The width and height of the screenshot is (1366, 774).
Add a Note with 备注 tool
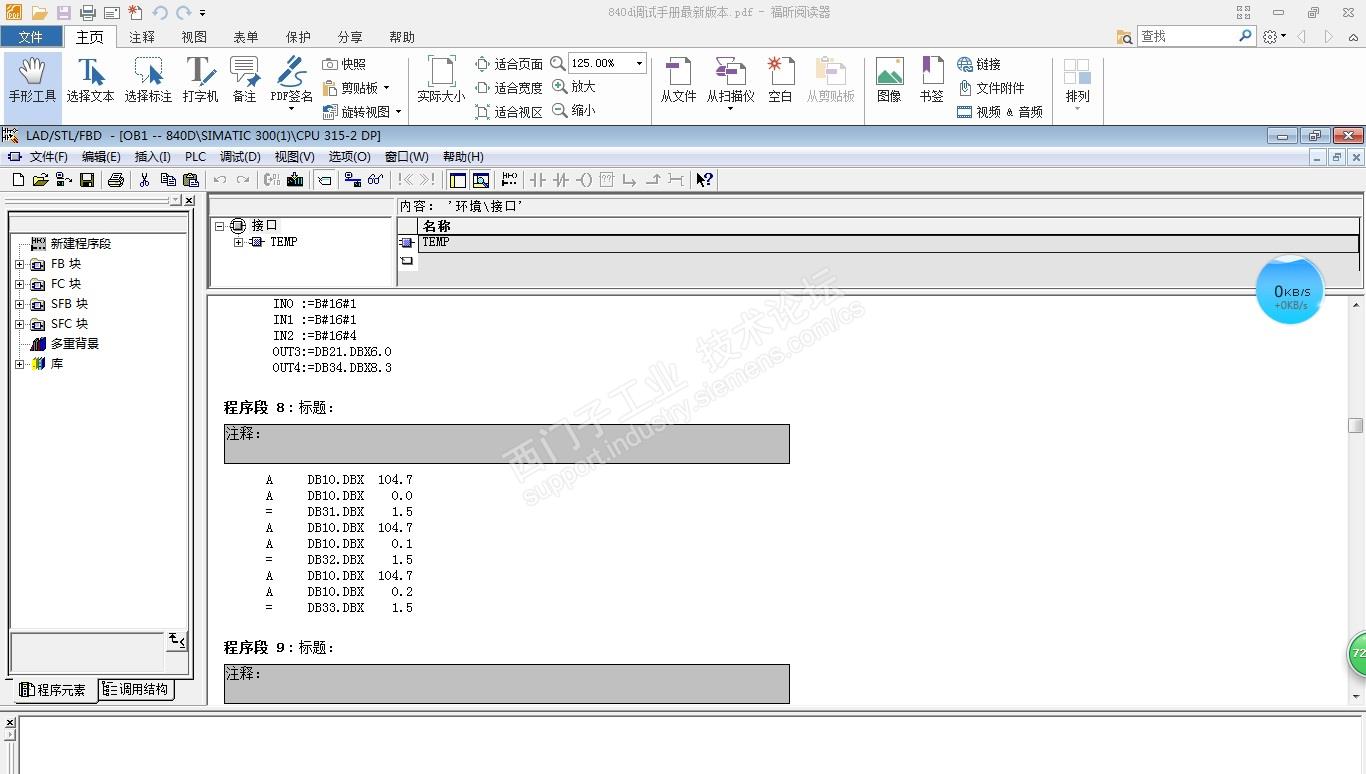(x=244, y=80)
